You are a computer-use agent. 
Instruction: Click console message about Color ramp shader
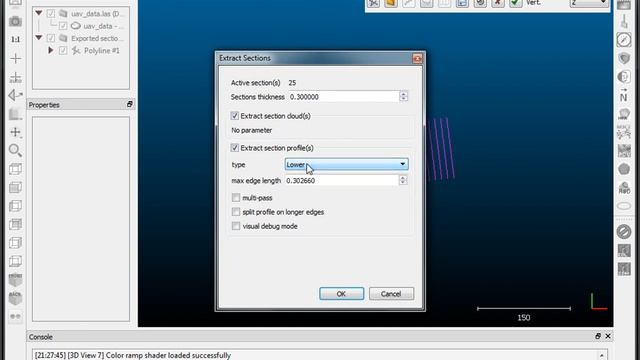click(x=133, y=356)
